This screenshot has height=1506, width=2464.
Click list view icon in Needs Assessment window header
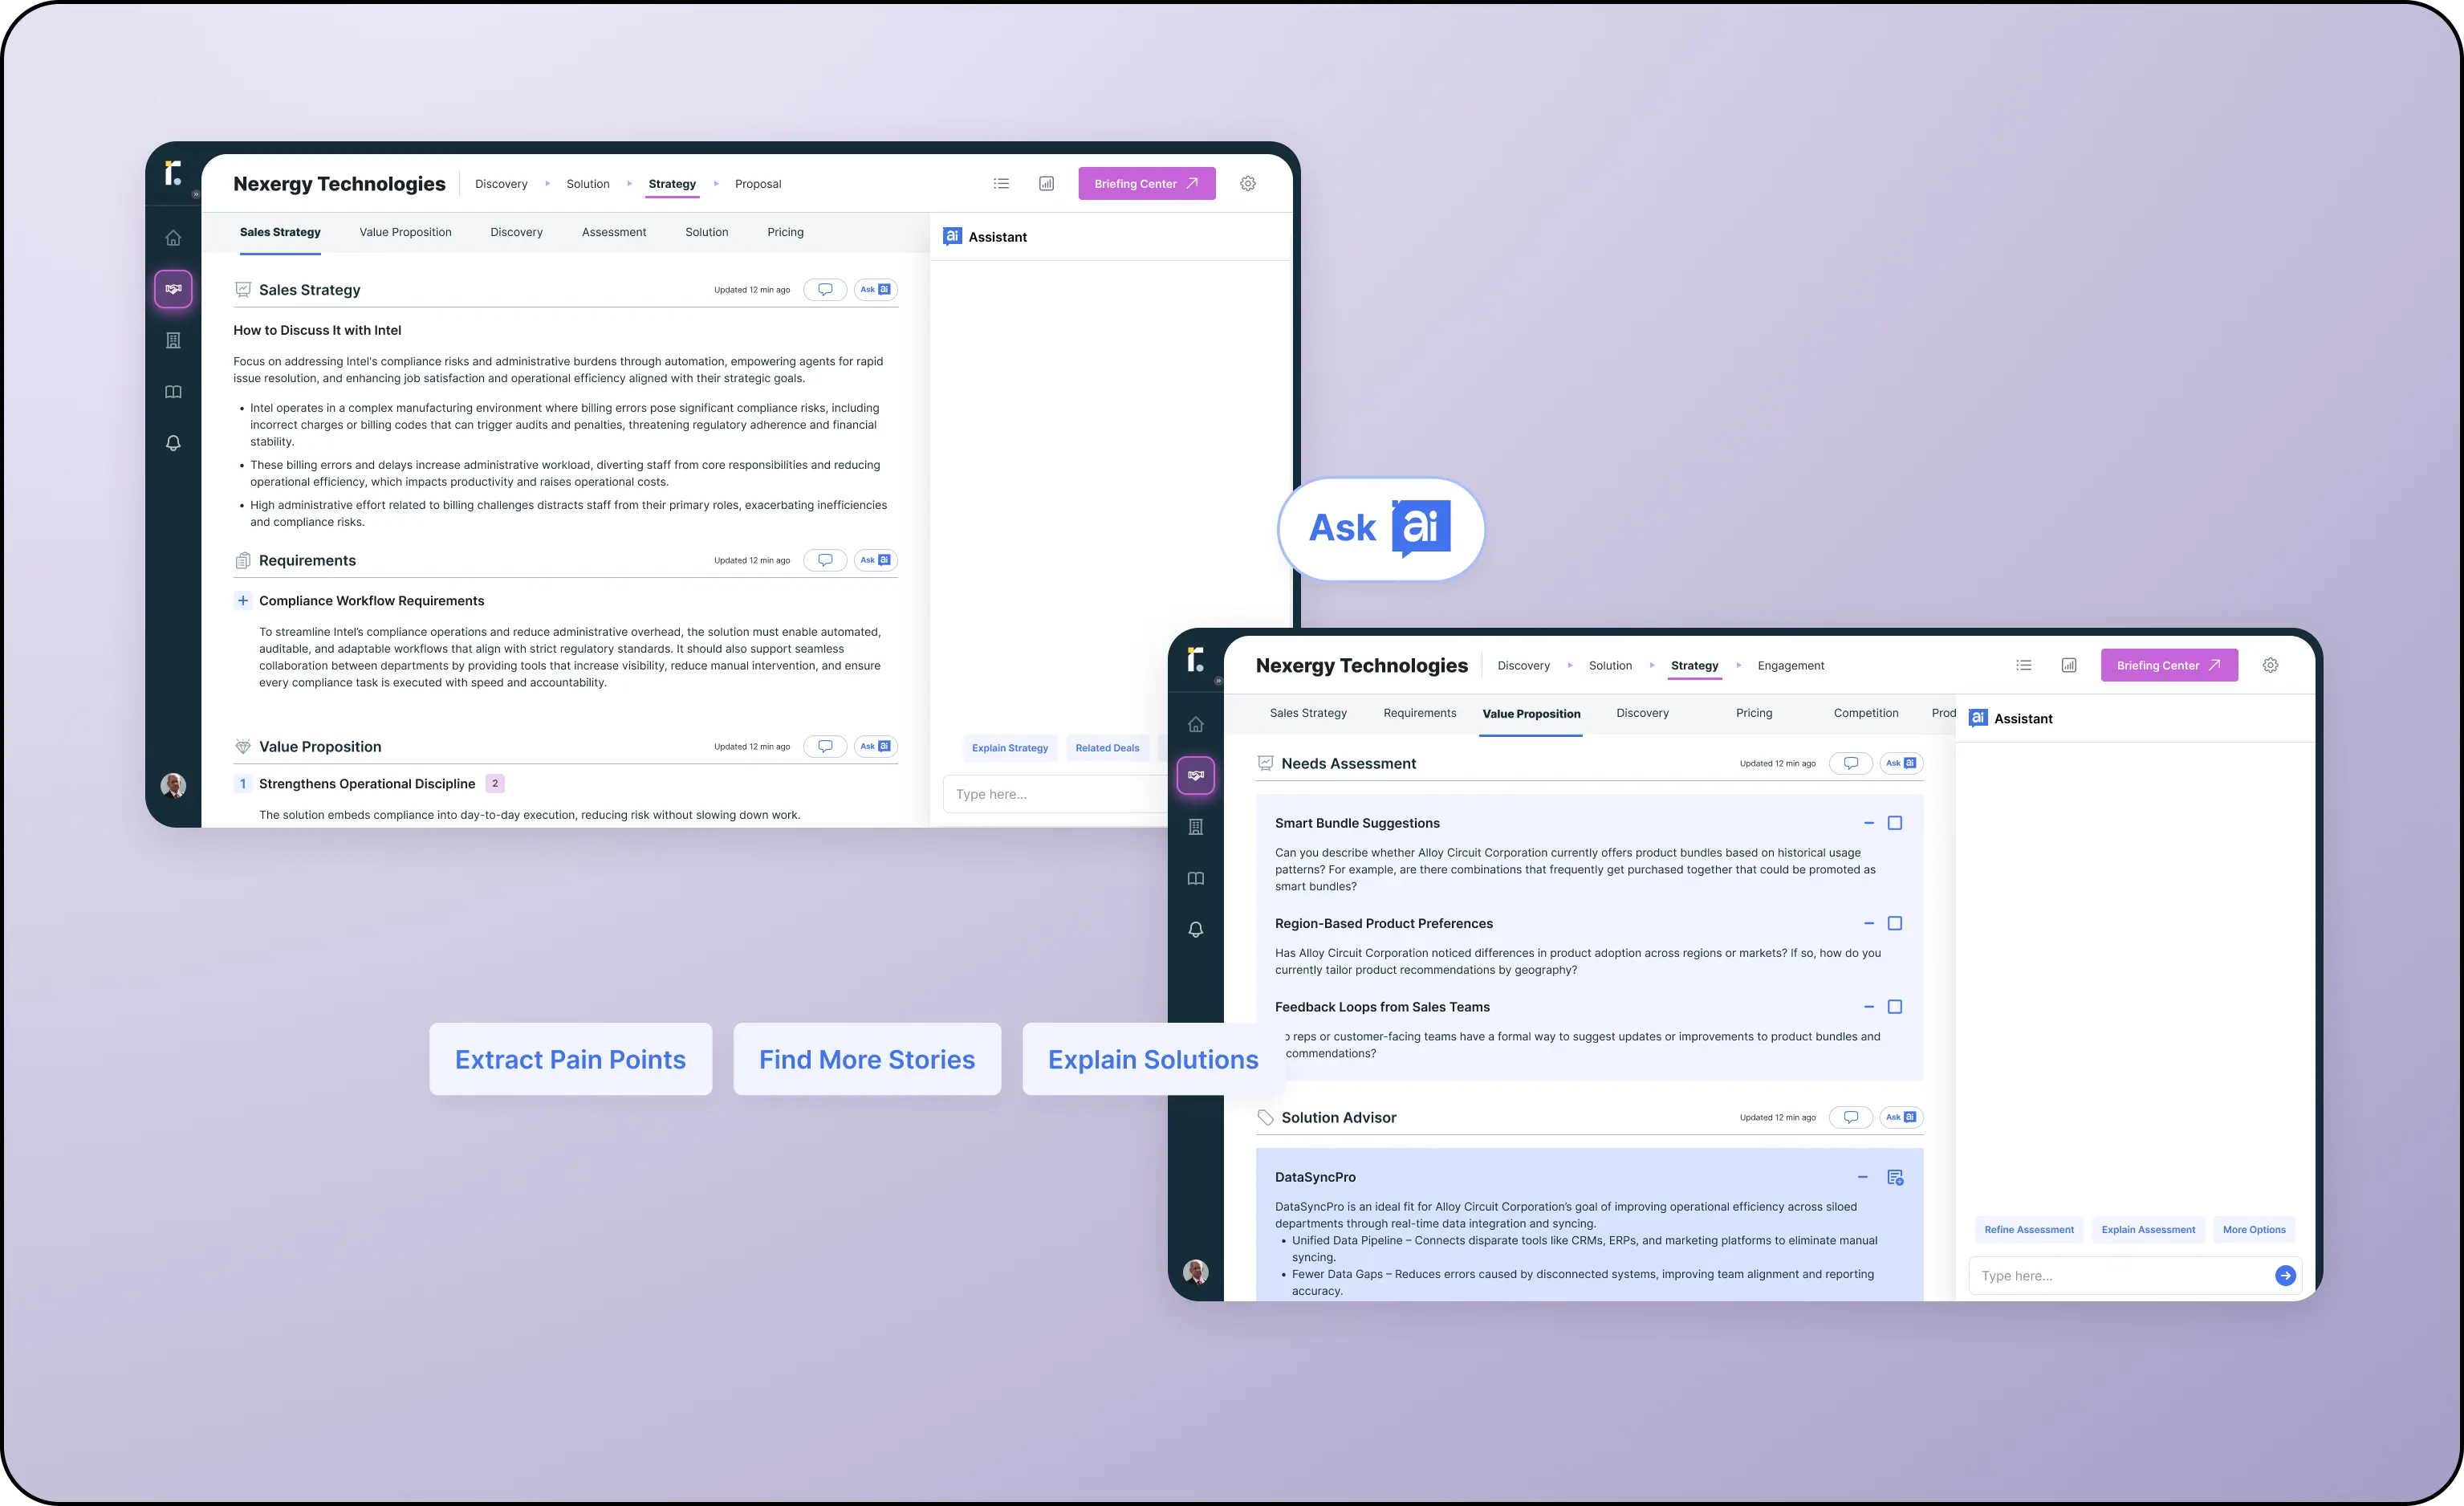click(2024, 665)
